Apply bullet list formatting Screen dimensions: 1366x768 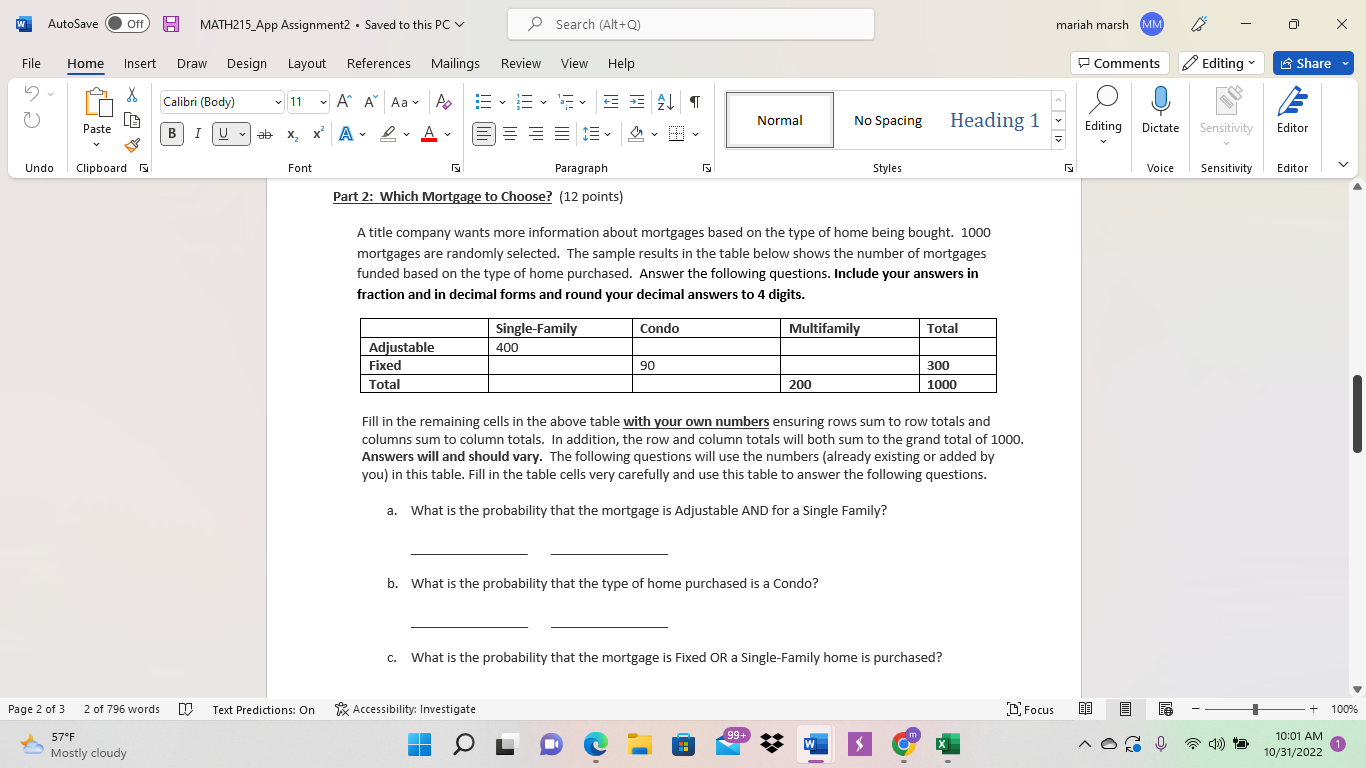click(x=484, y=101)
